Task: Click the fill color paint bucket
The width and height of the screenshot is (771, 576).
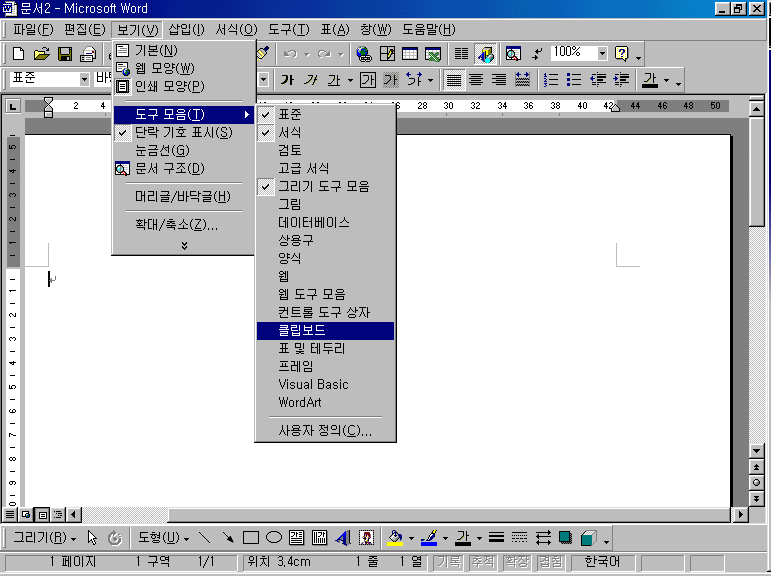Action: [395, 538]
